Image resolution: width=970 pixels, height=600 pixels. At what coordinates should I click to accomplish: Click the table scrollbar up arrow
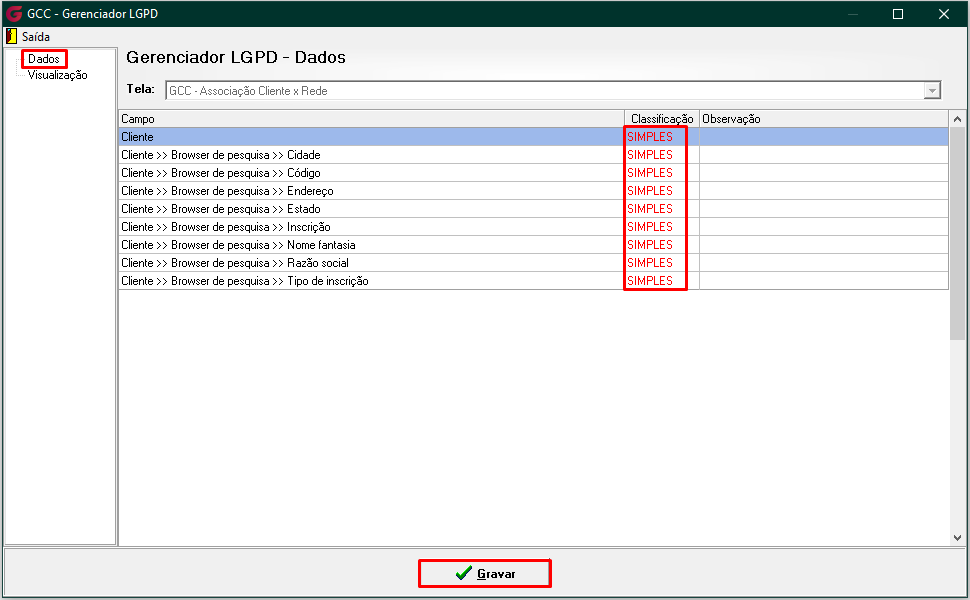coord(957,119)
